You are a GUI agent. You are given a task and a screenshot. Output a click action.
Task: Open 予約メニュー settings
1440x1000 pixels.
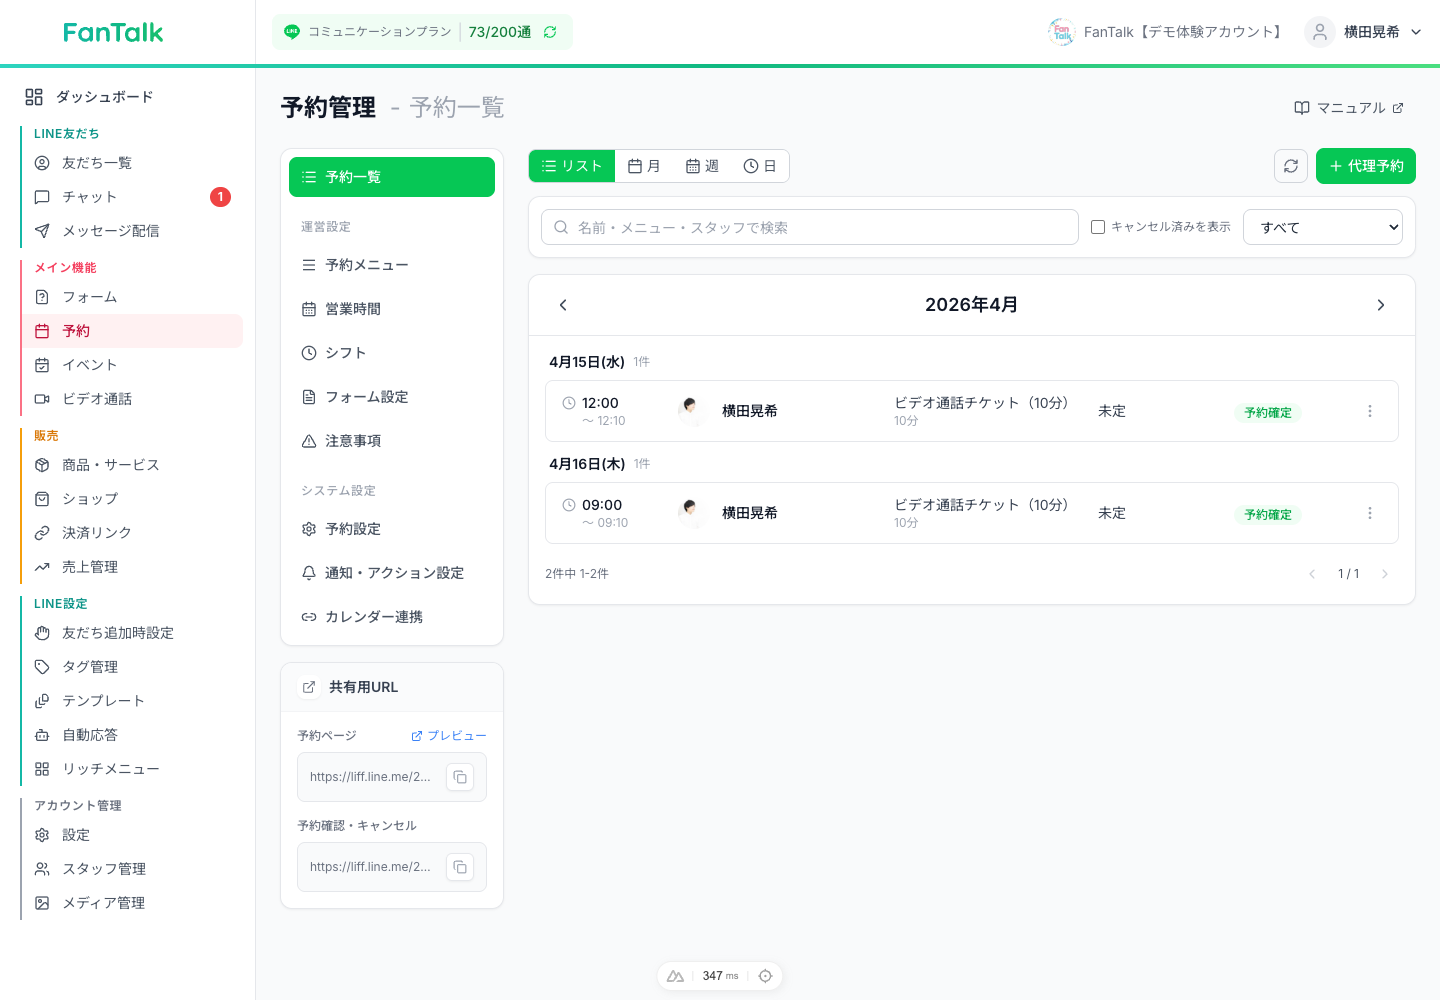click(x=392, y=265)
